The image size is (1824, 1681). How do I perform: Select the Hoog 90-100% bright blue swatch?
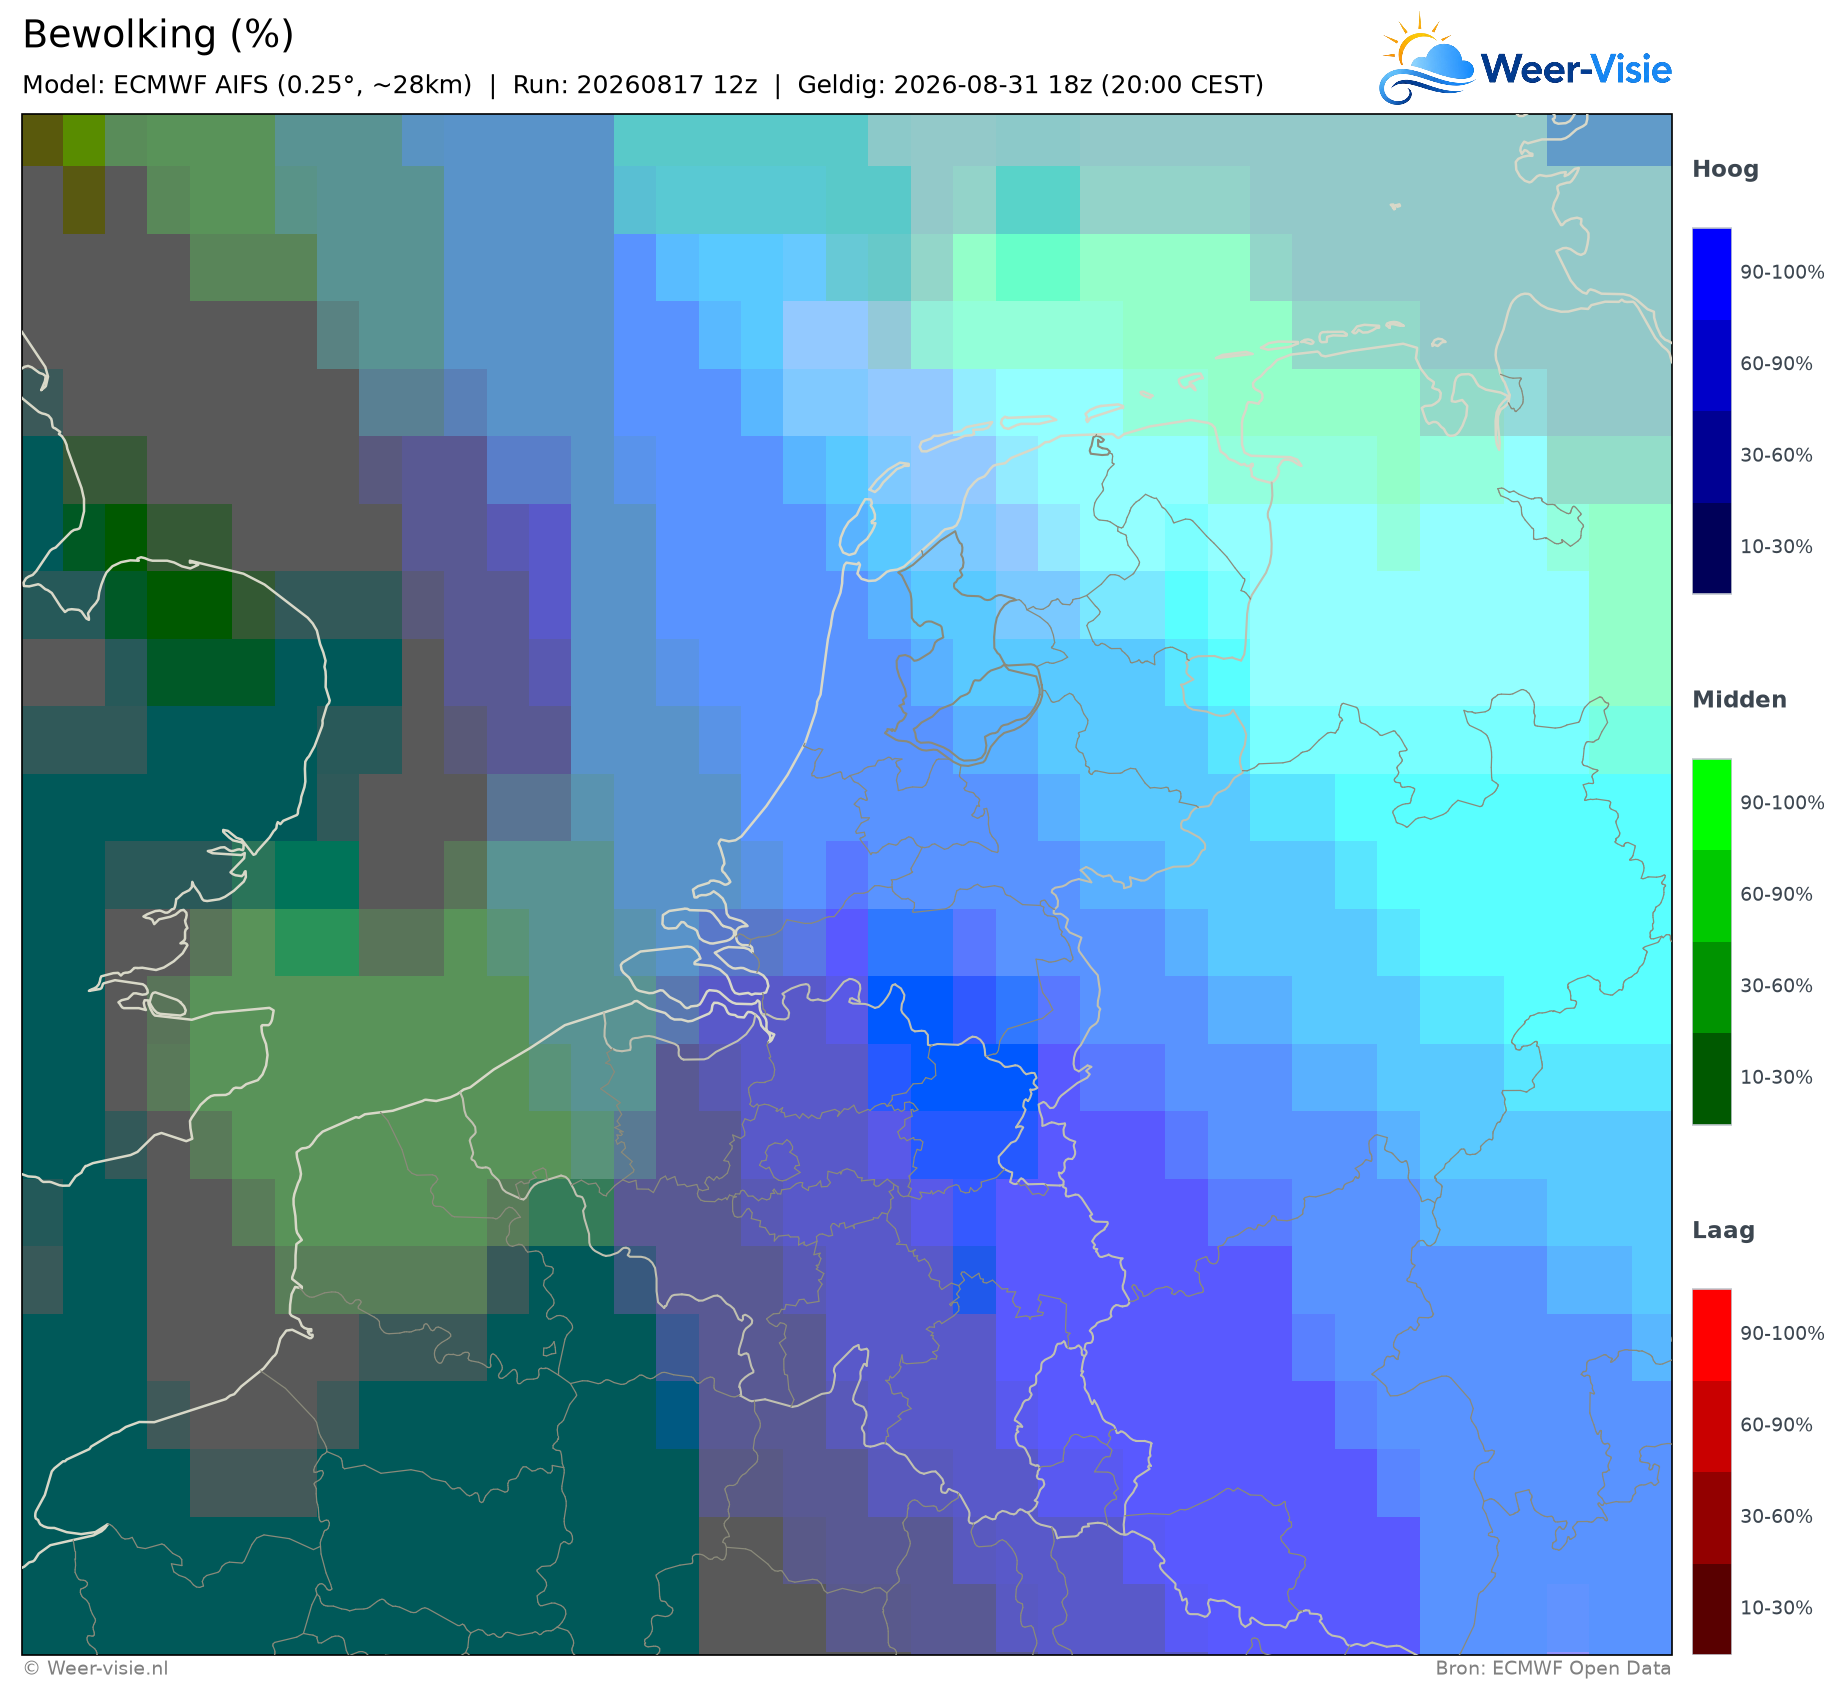(x=1711, y=274)
